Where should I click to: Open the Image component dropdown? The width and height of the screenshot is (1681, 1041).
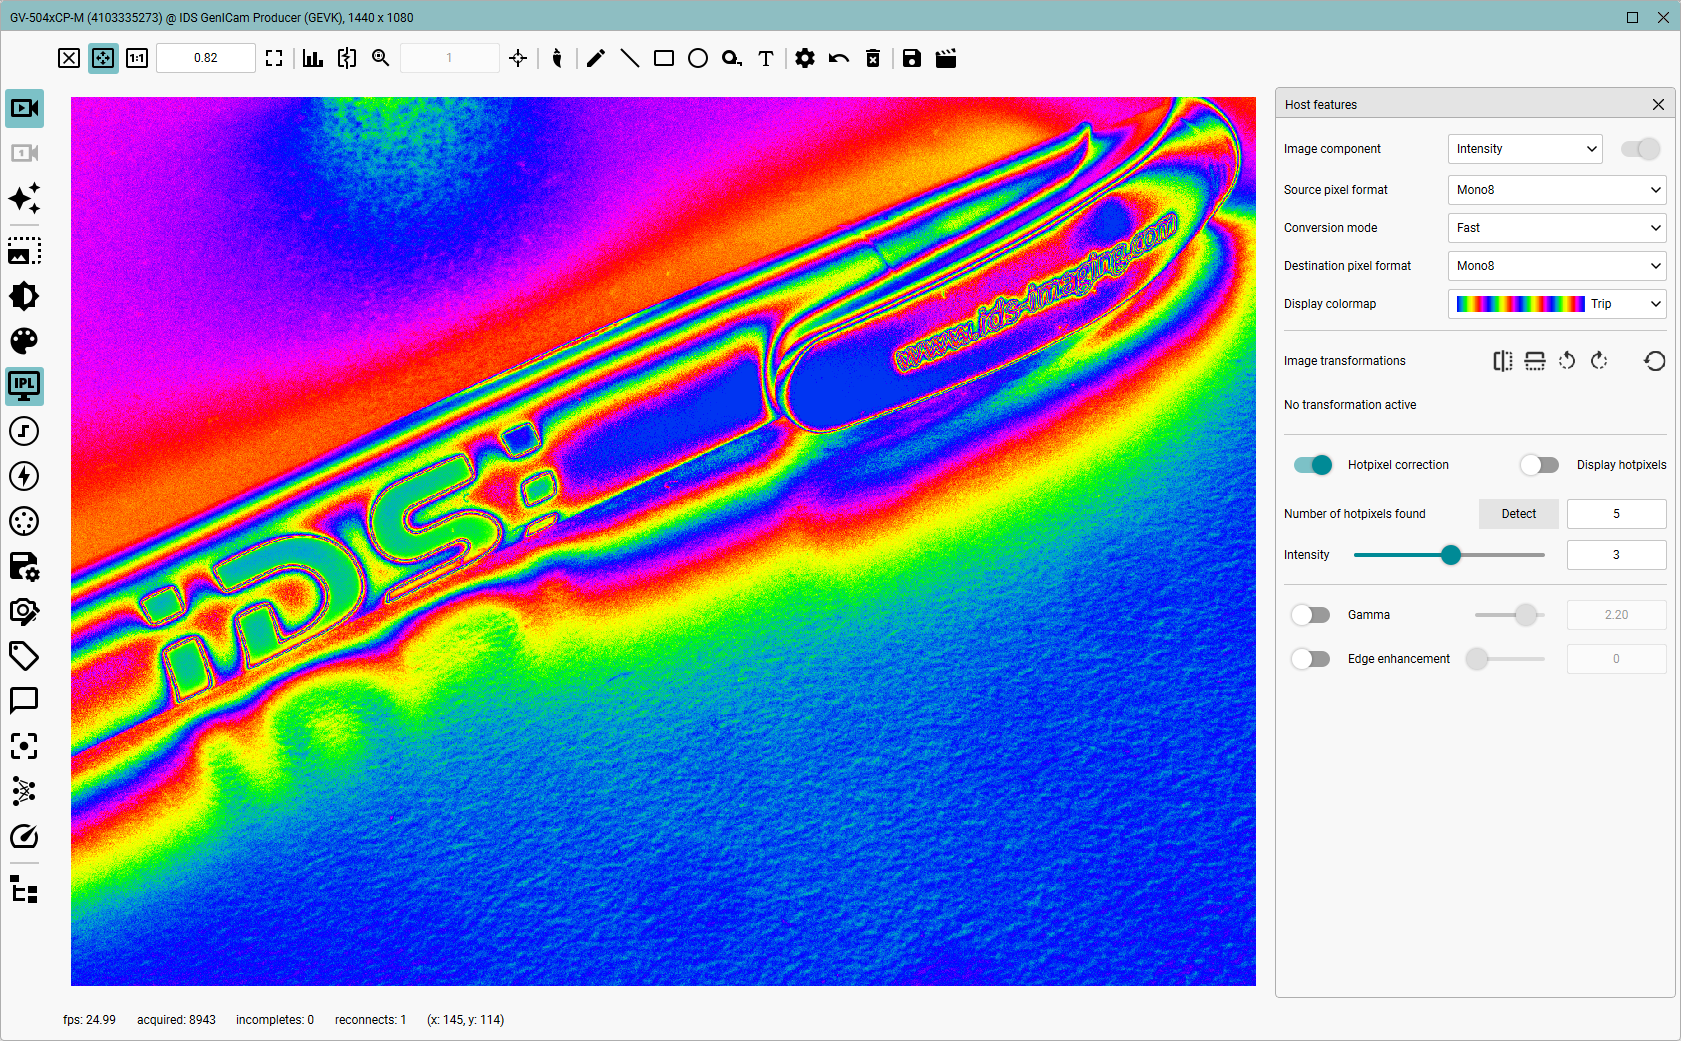(1525, 149)
